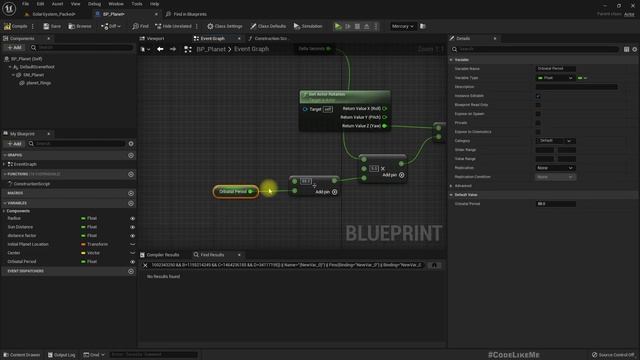Enable the Expose to Cinematics checkbox
This screenshot has width=640, height=360.
tap(538, 132)
